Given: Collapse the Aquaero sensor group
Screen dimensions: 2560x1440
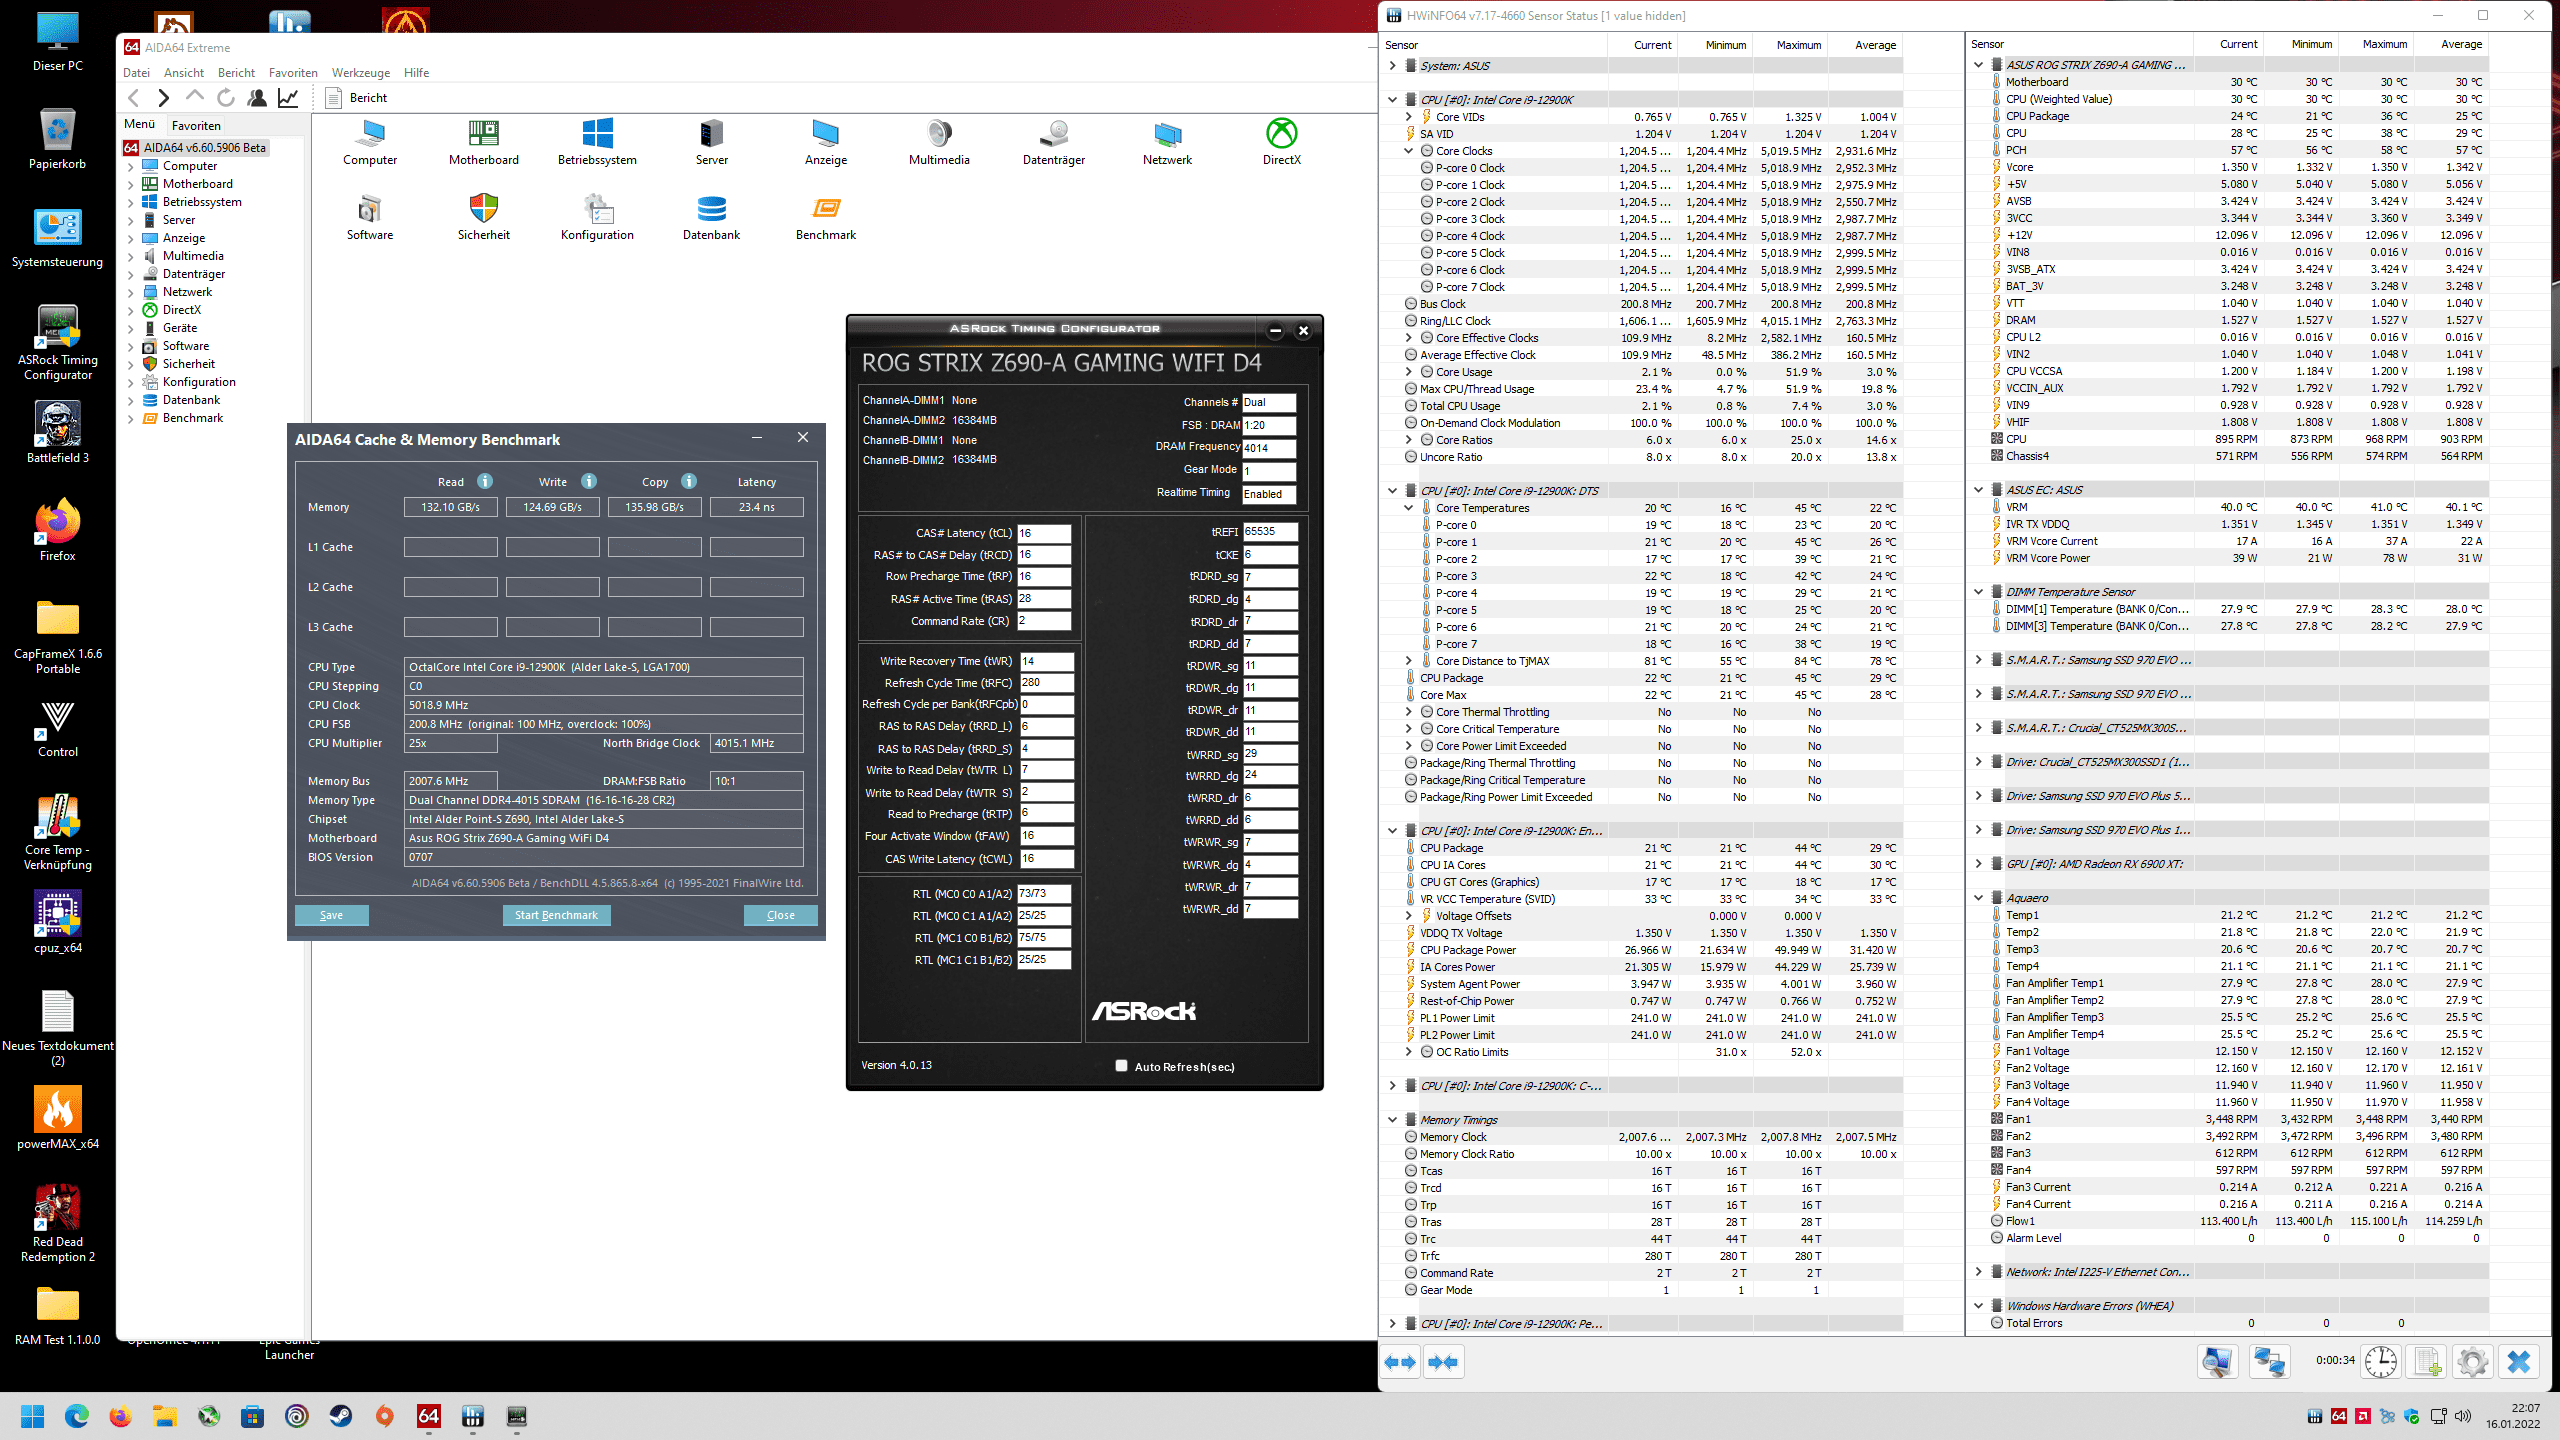Looking at the screenshot, I should click(x=1978, y=898).
